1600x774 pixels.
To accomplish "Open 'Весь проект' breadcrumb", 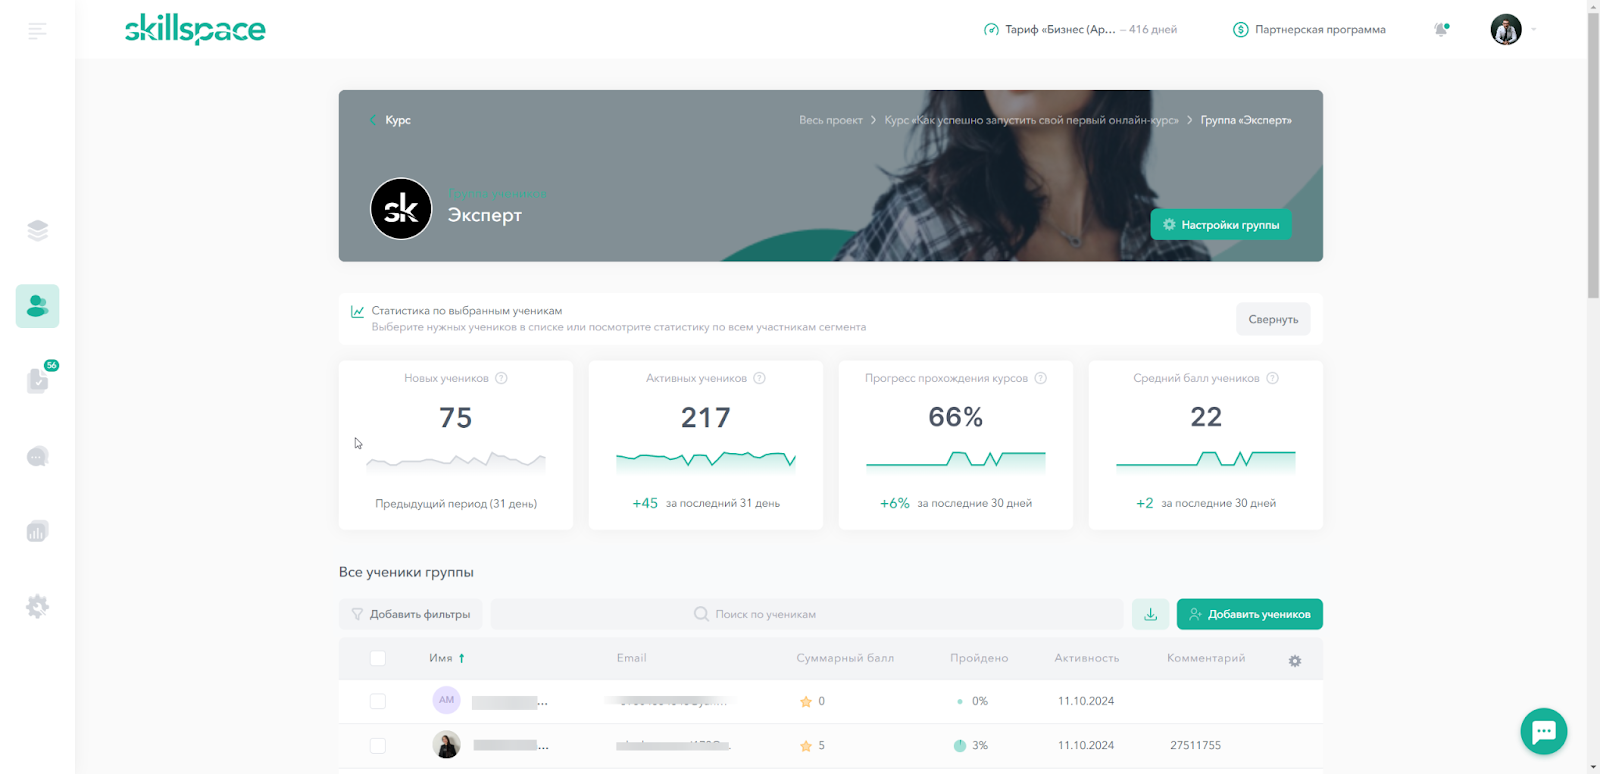I will 830,120.
